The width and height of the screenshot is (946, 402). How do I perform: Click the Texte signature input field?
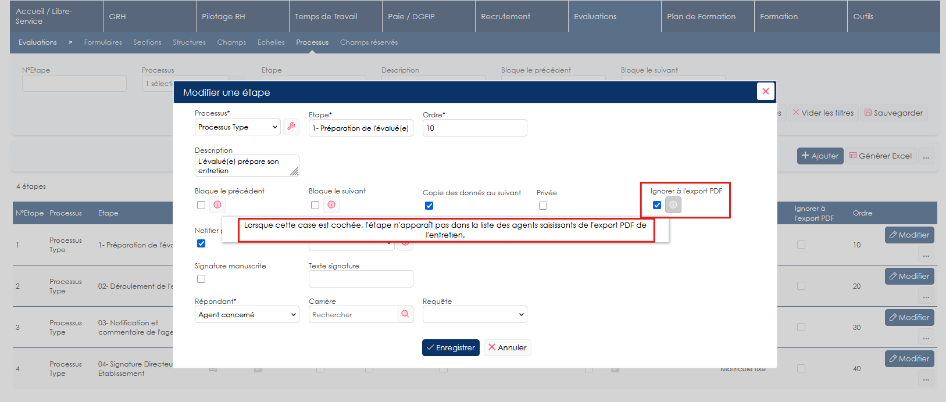(x=361, y=279)
